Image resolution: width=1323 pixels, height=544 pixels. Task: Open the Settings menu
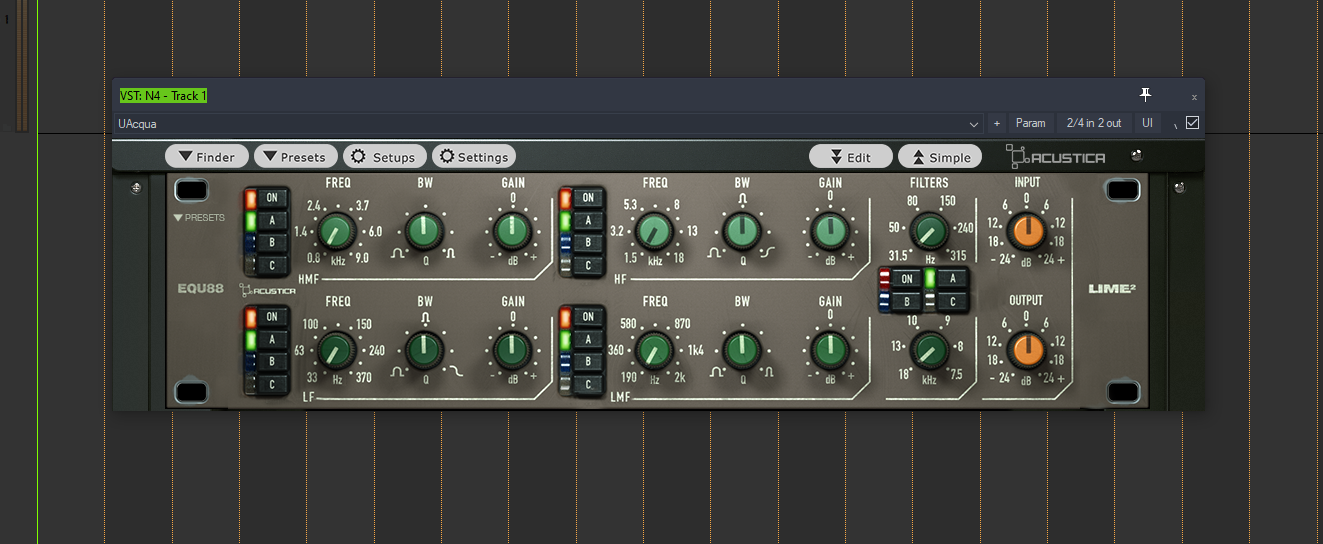pos(474,157)
